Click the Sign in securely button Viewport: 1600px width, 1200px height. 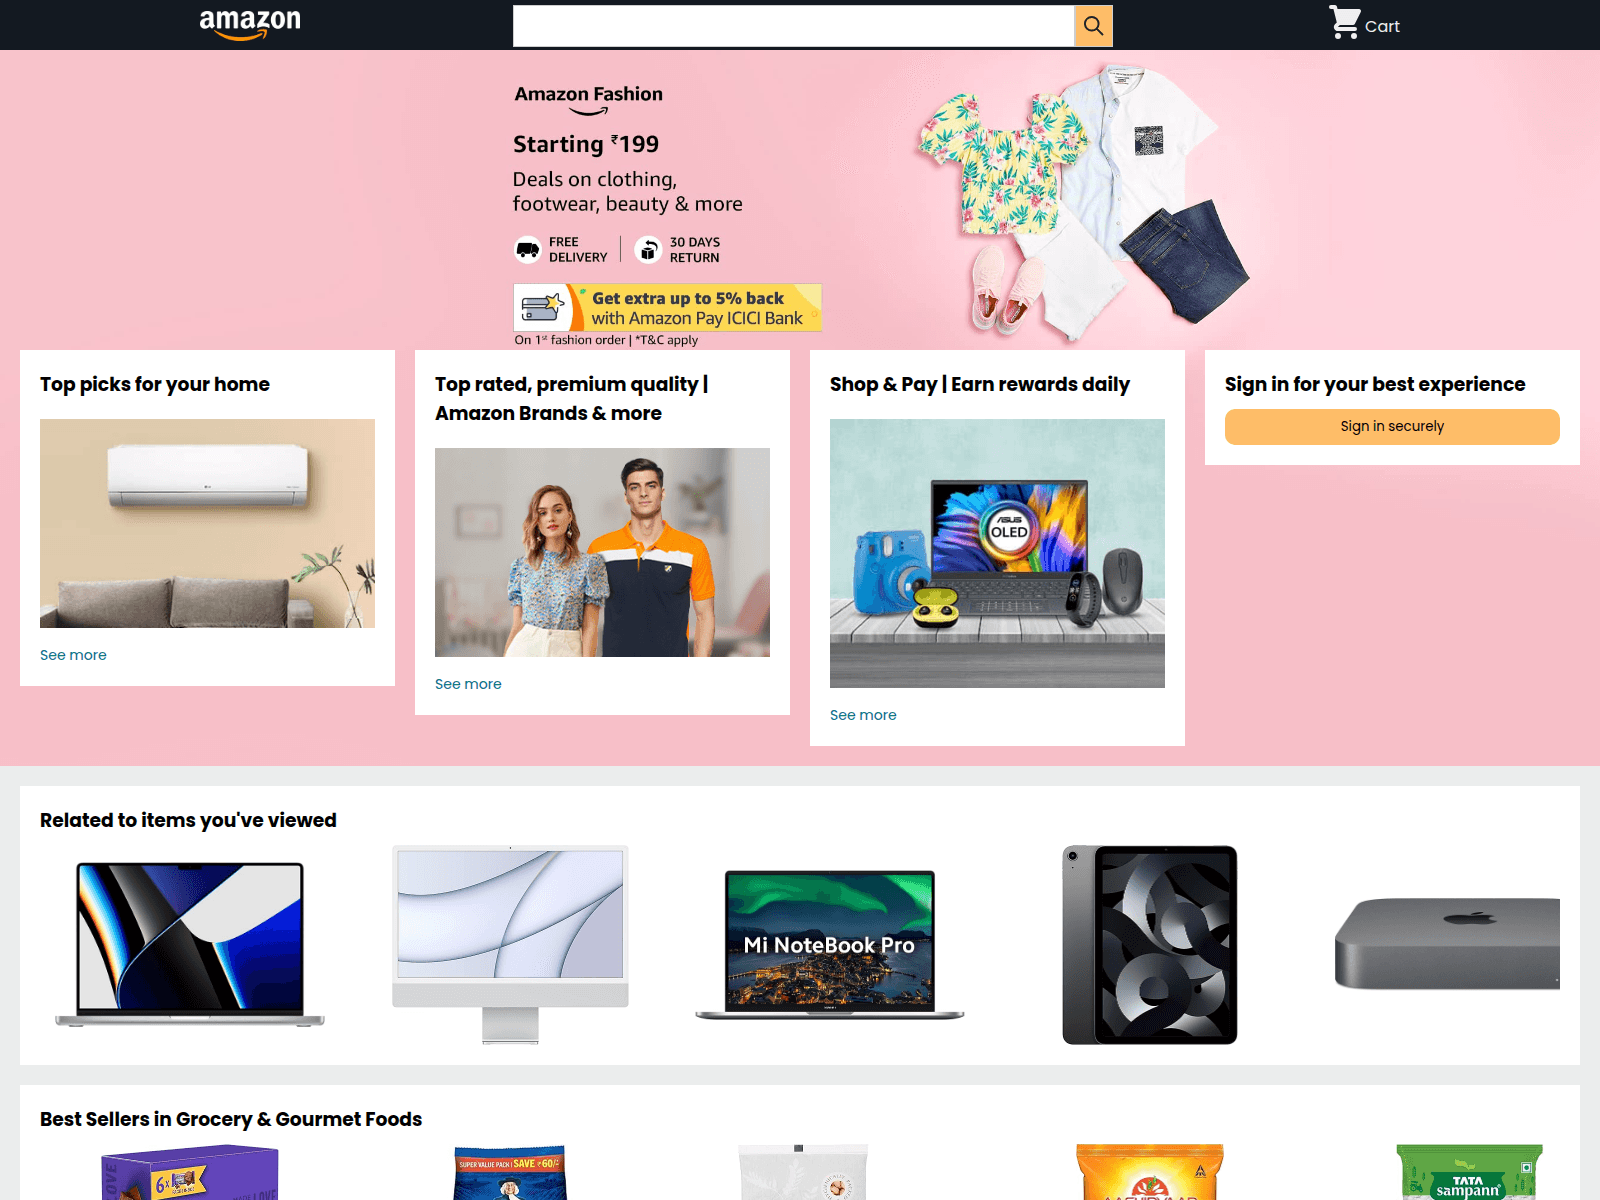(1392, 427)
